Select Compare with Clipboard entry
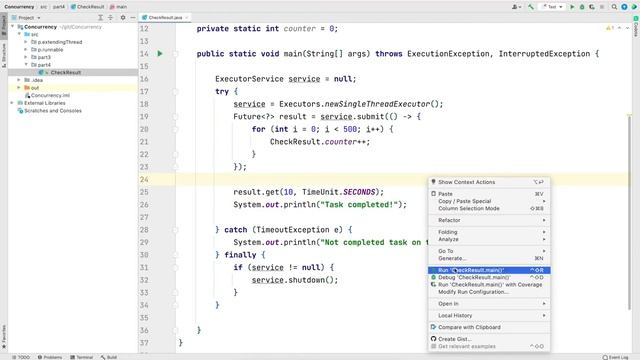Viewport: 640px width, 360px height. [x=489, y=327]
